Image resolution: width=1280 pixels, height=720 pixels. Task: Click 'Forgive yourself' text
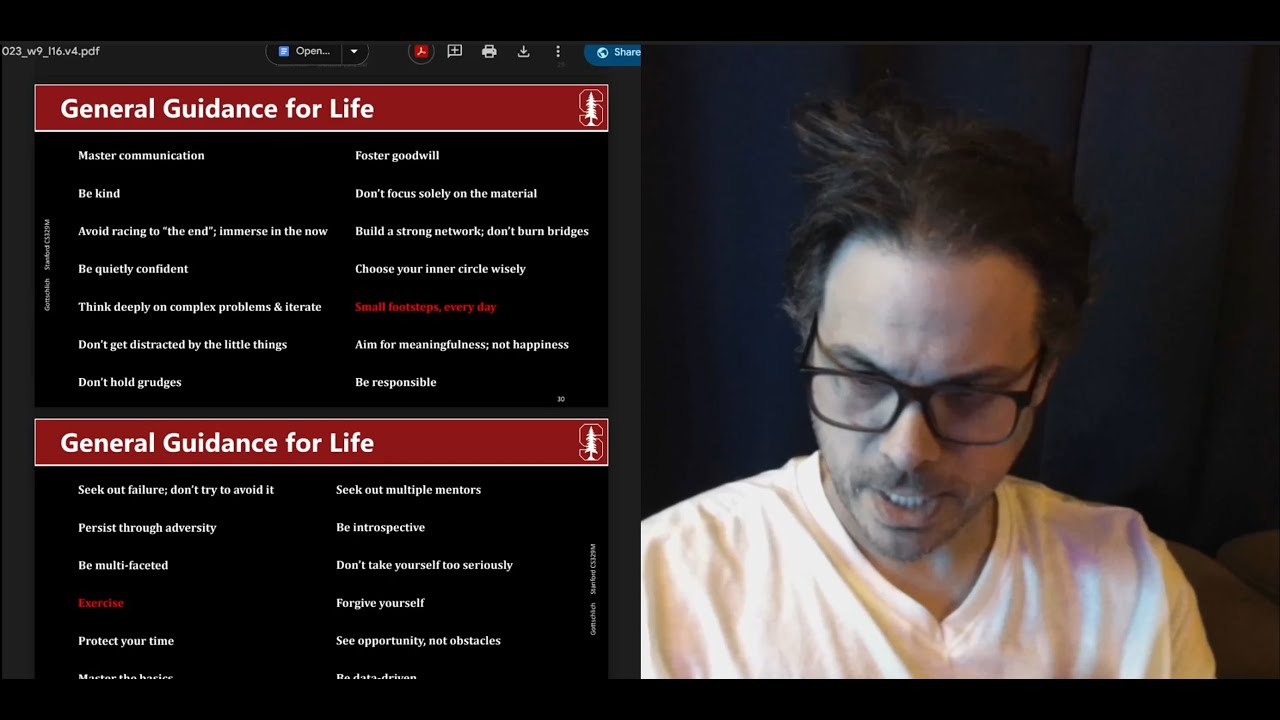pyautogui.click(x=380, y=603)
